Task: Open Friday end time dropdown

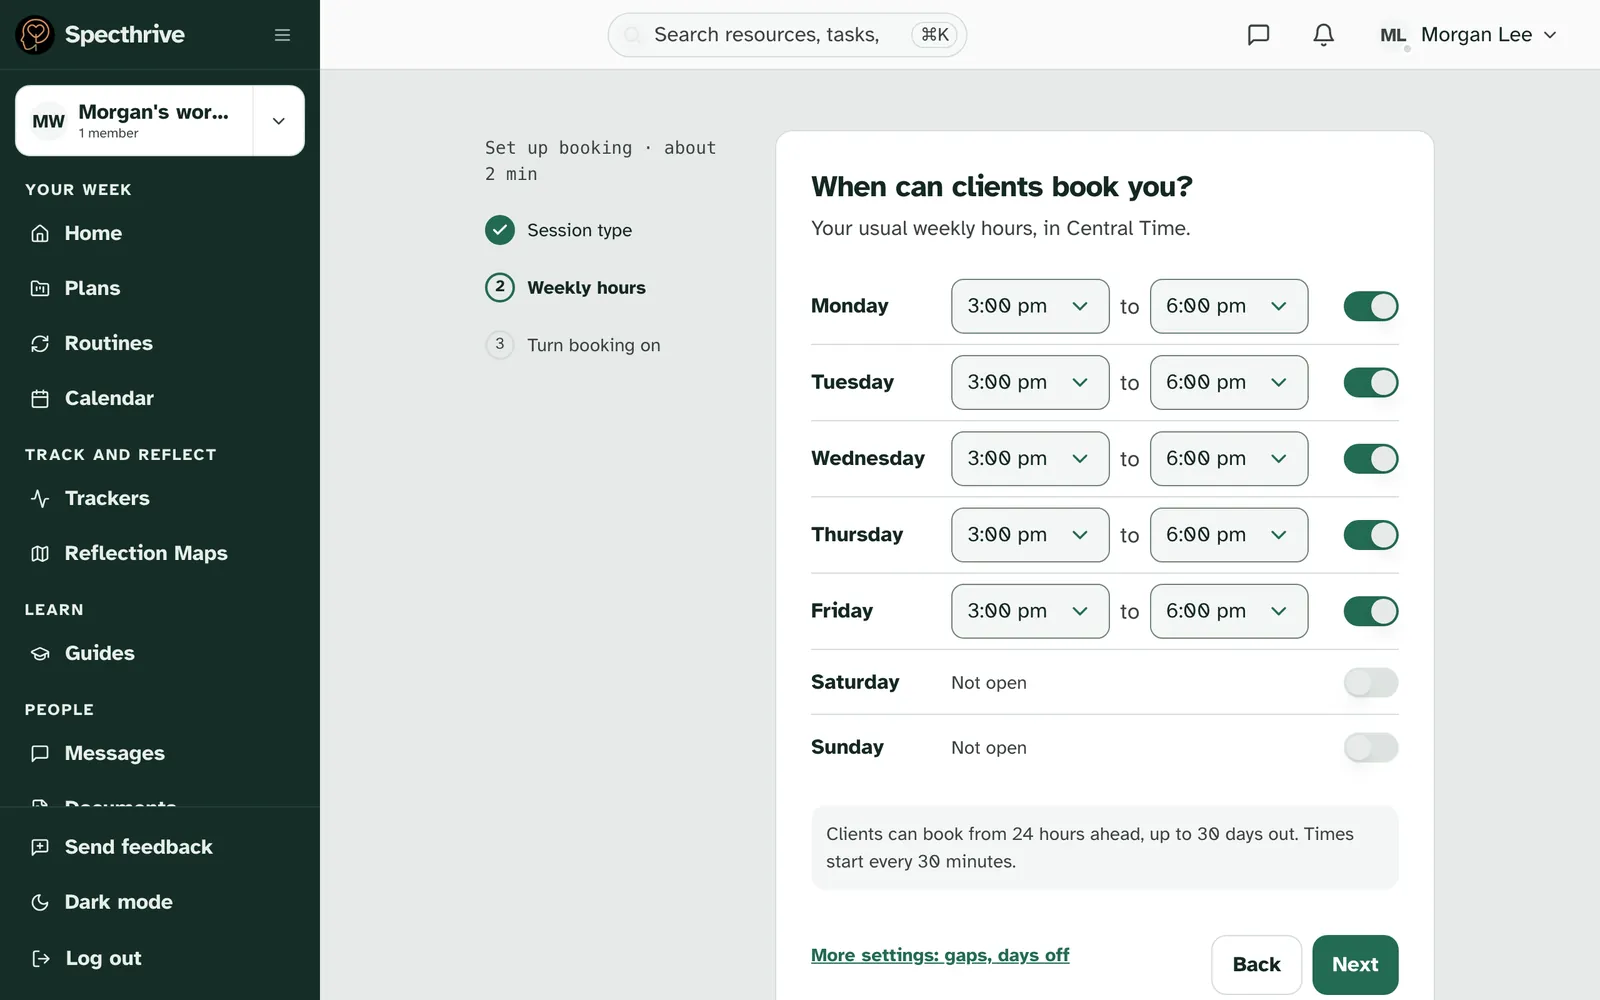Action: 1229,610
